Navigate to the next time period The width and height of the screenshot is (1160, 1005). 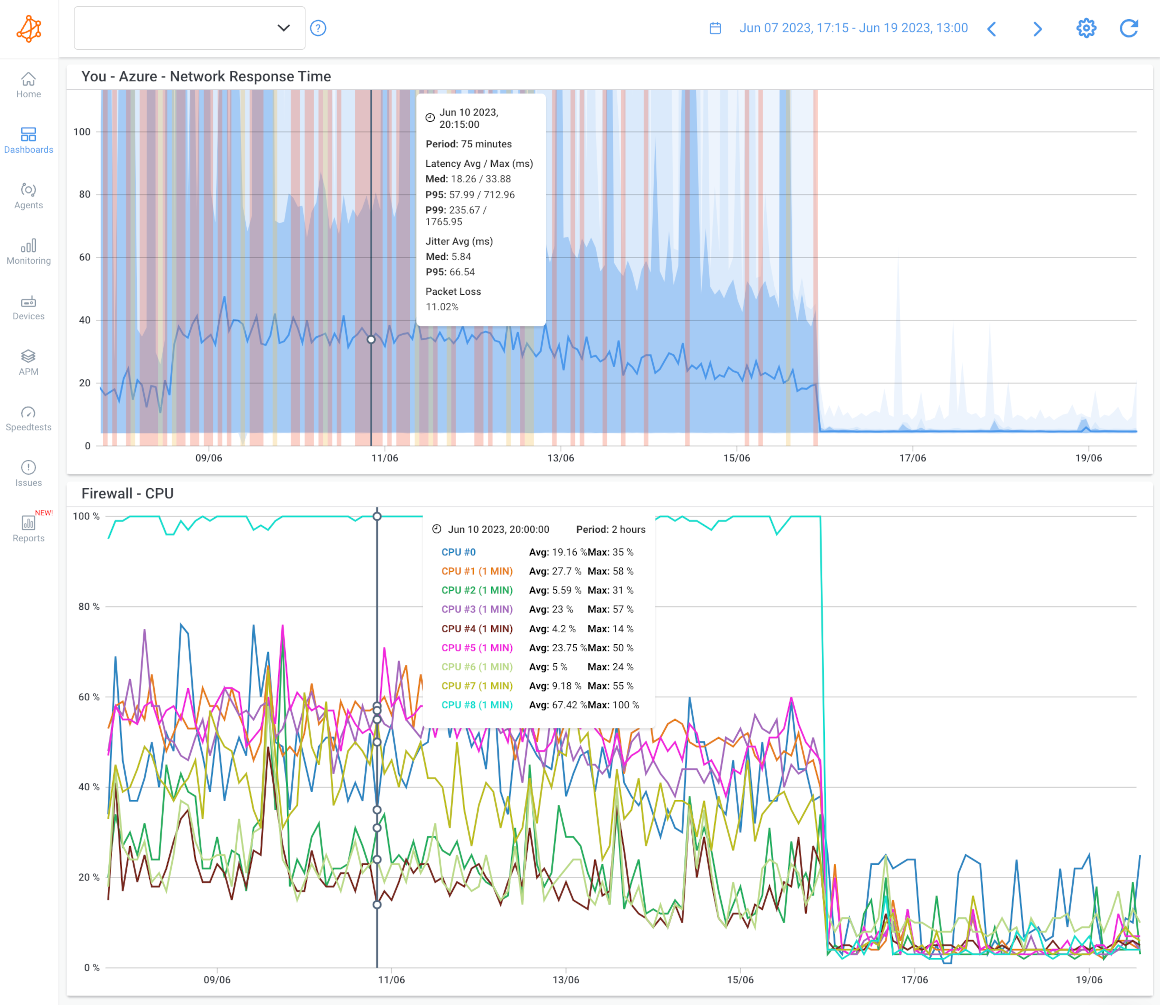tap(1037, 28)
